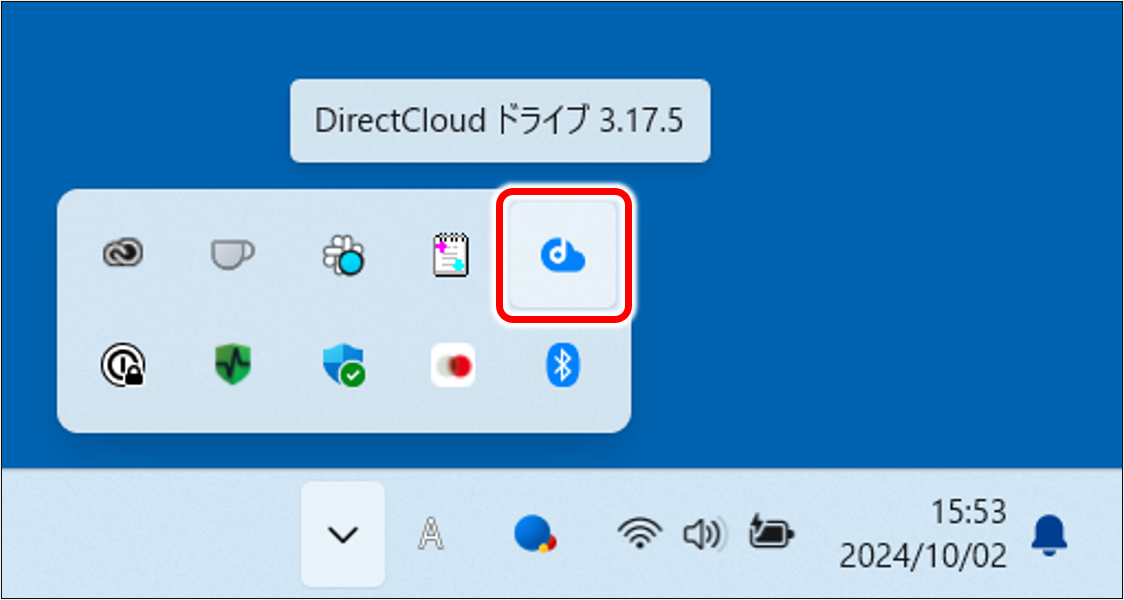Screen dimensions: 1124x600
Task: Click the circular icon with padlock badge
Action: (x=123, y=366)
